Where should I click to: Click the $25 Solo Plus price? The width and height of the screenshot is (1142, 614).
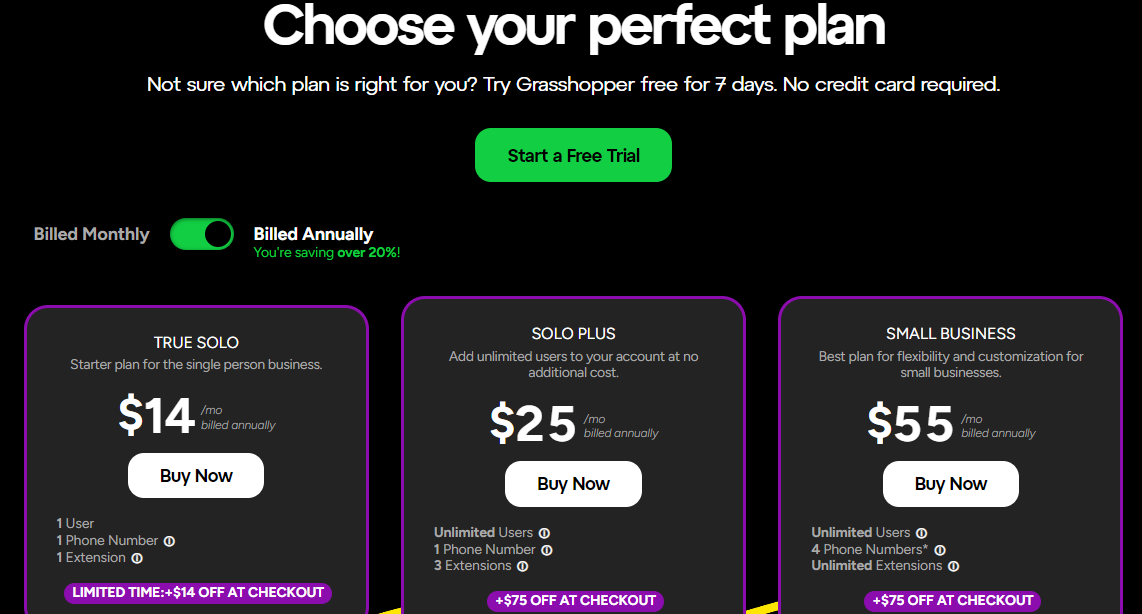click(533, 423)
